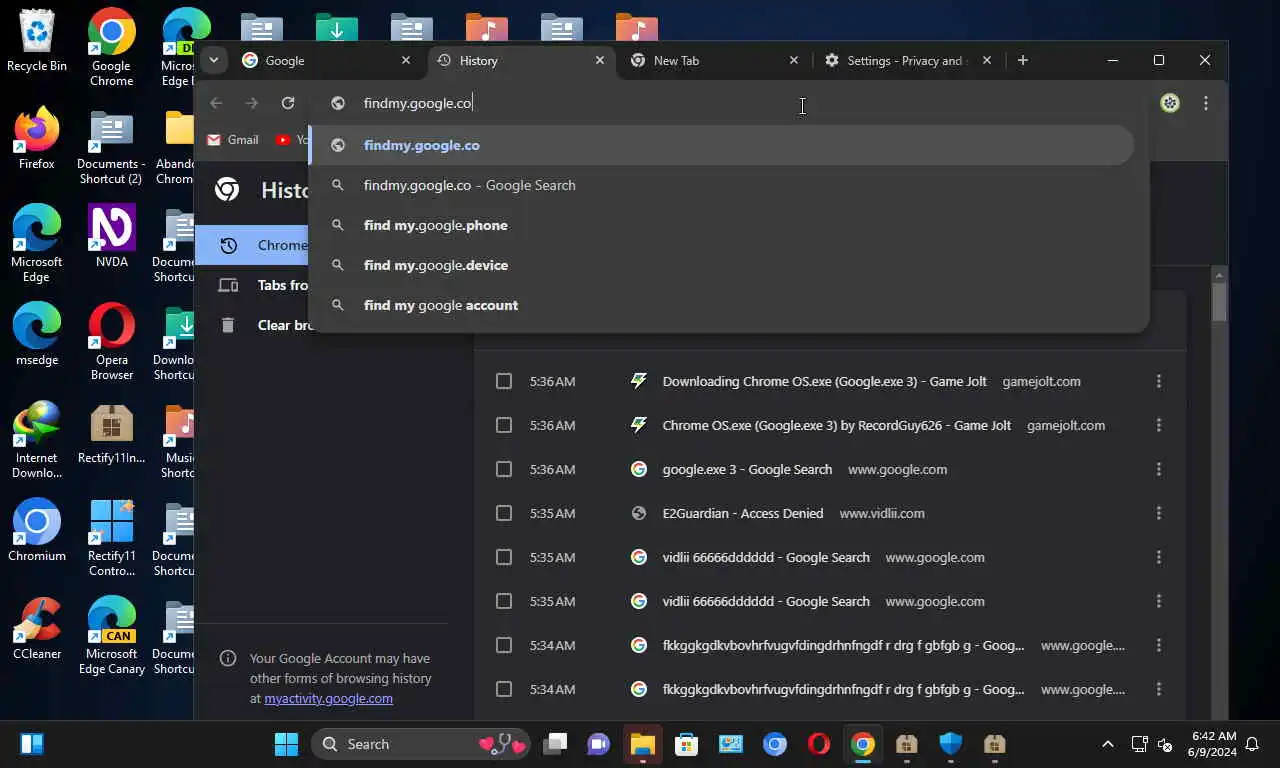Open Recycle Bin desktop icon

pos(37,42)
